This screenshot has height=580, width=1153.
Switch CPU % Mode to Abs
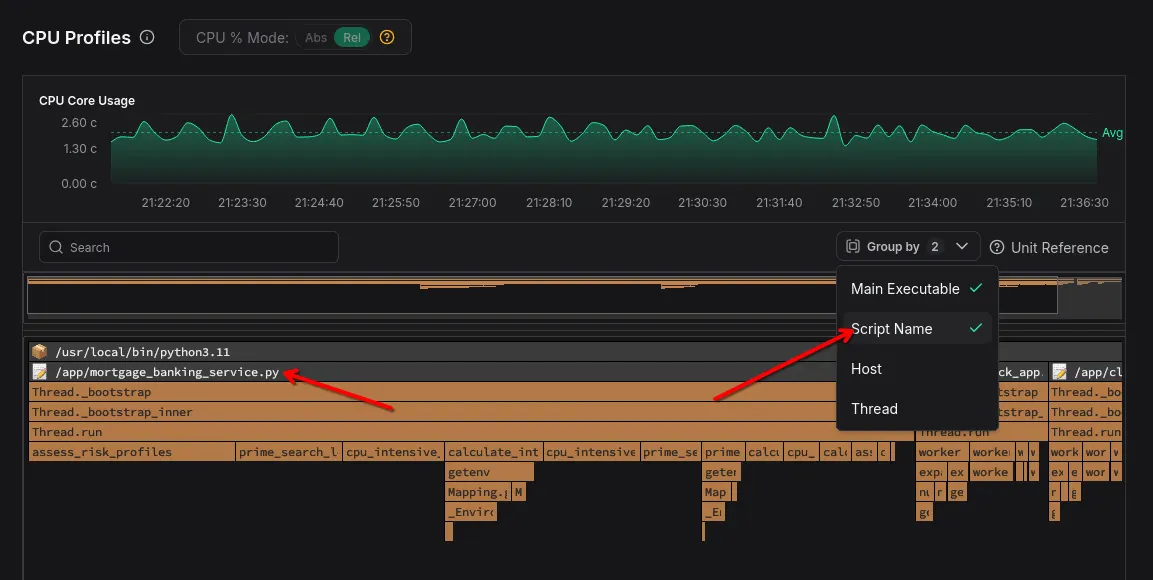coord(318,36)
